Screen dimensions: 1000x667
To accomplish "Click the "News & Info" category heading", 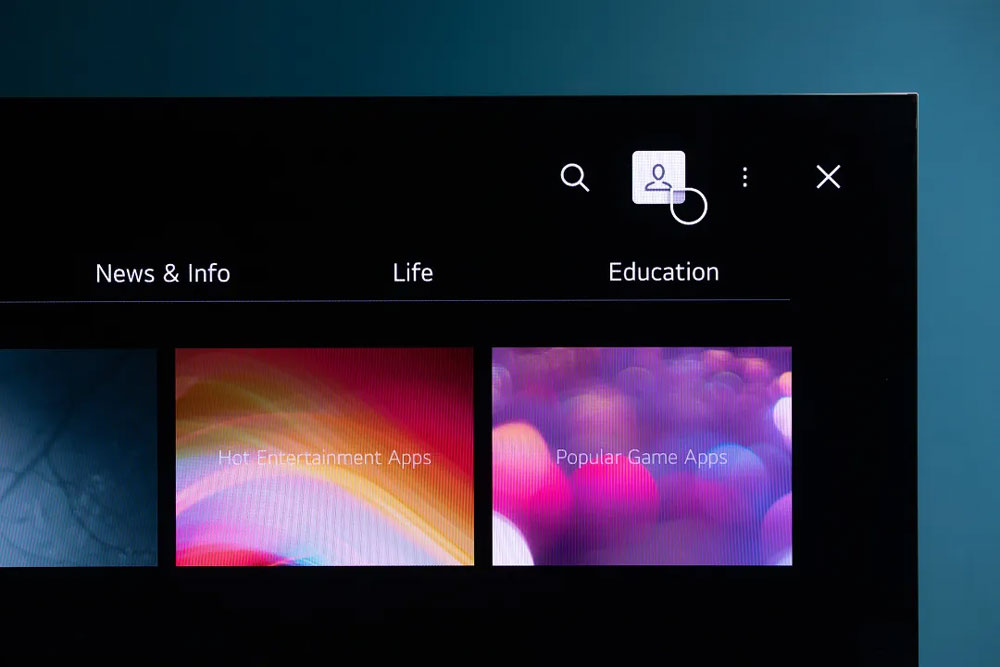I will tap(162, 273).
